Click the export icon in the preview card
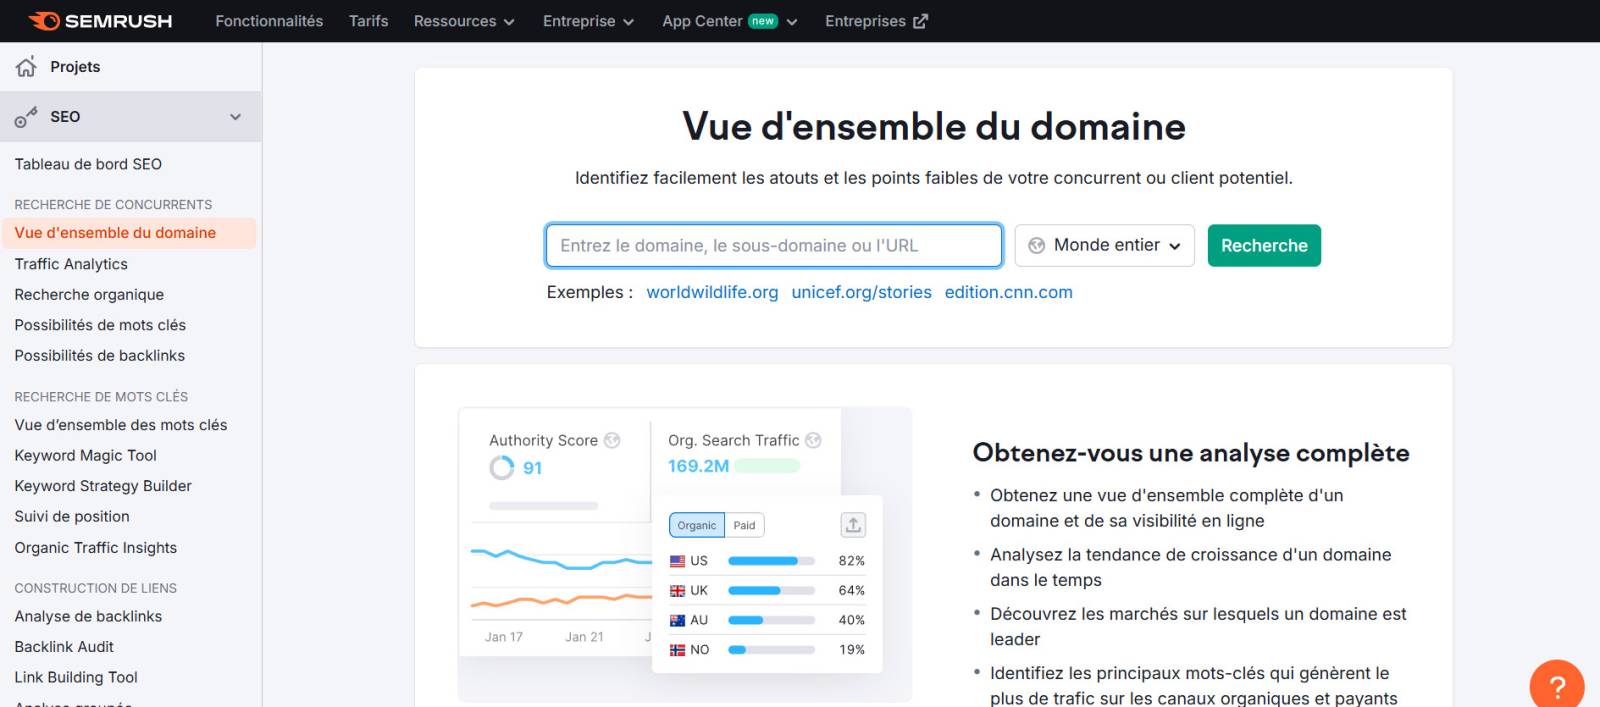Screen dimensions: 1600x707 tap(853, 525)
